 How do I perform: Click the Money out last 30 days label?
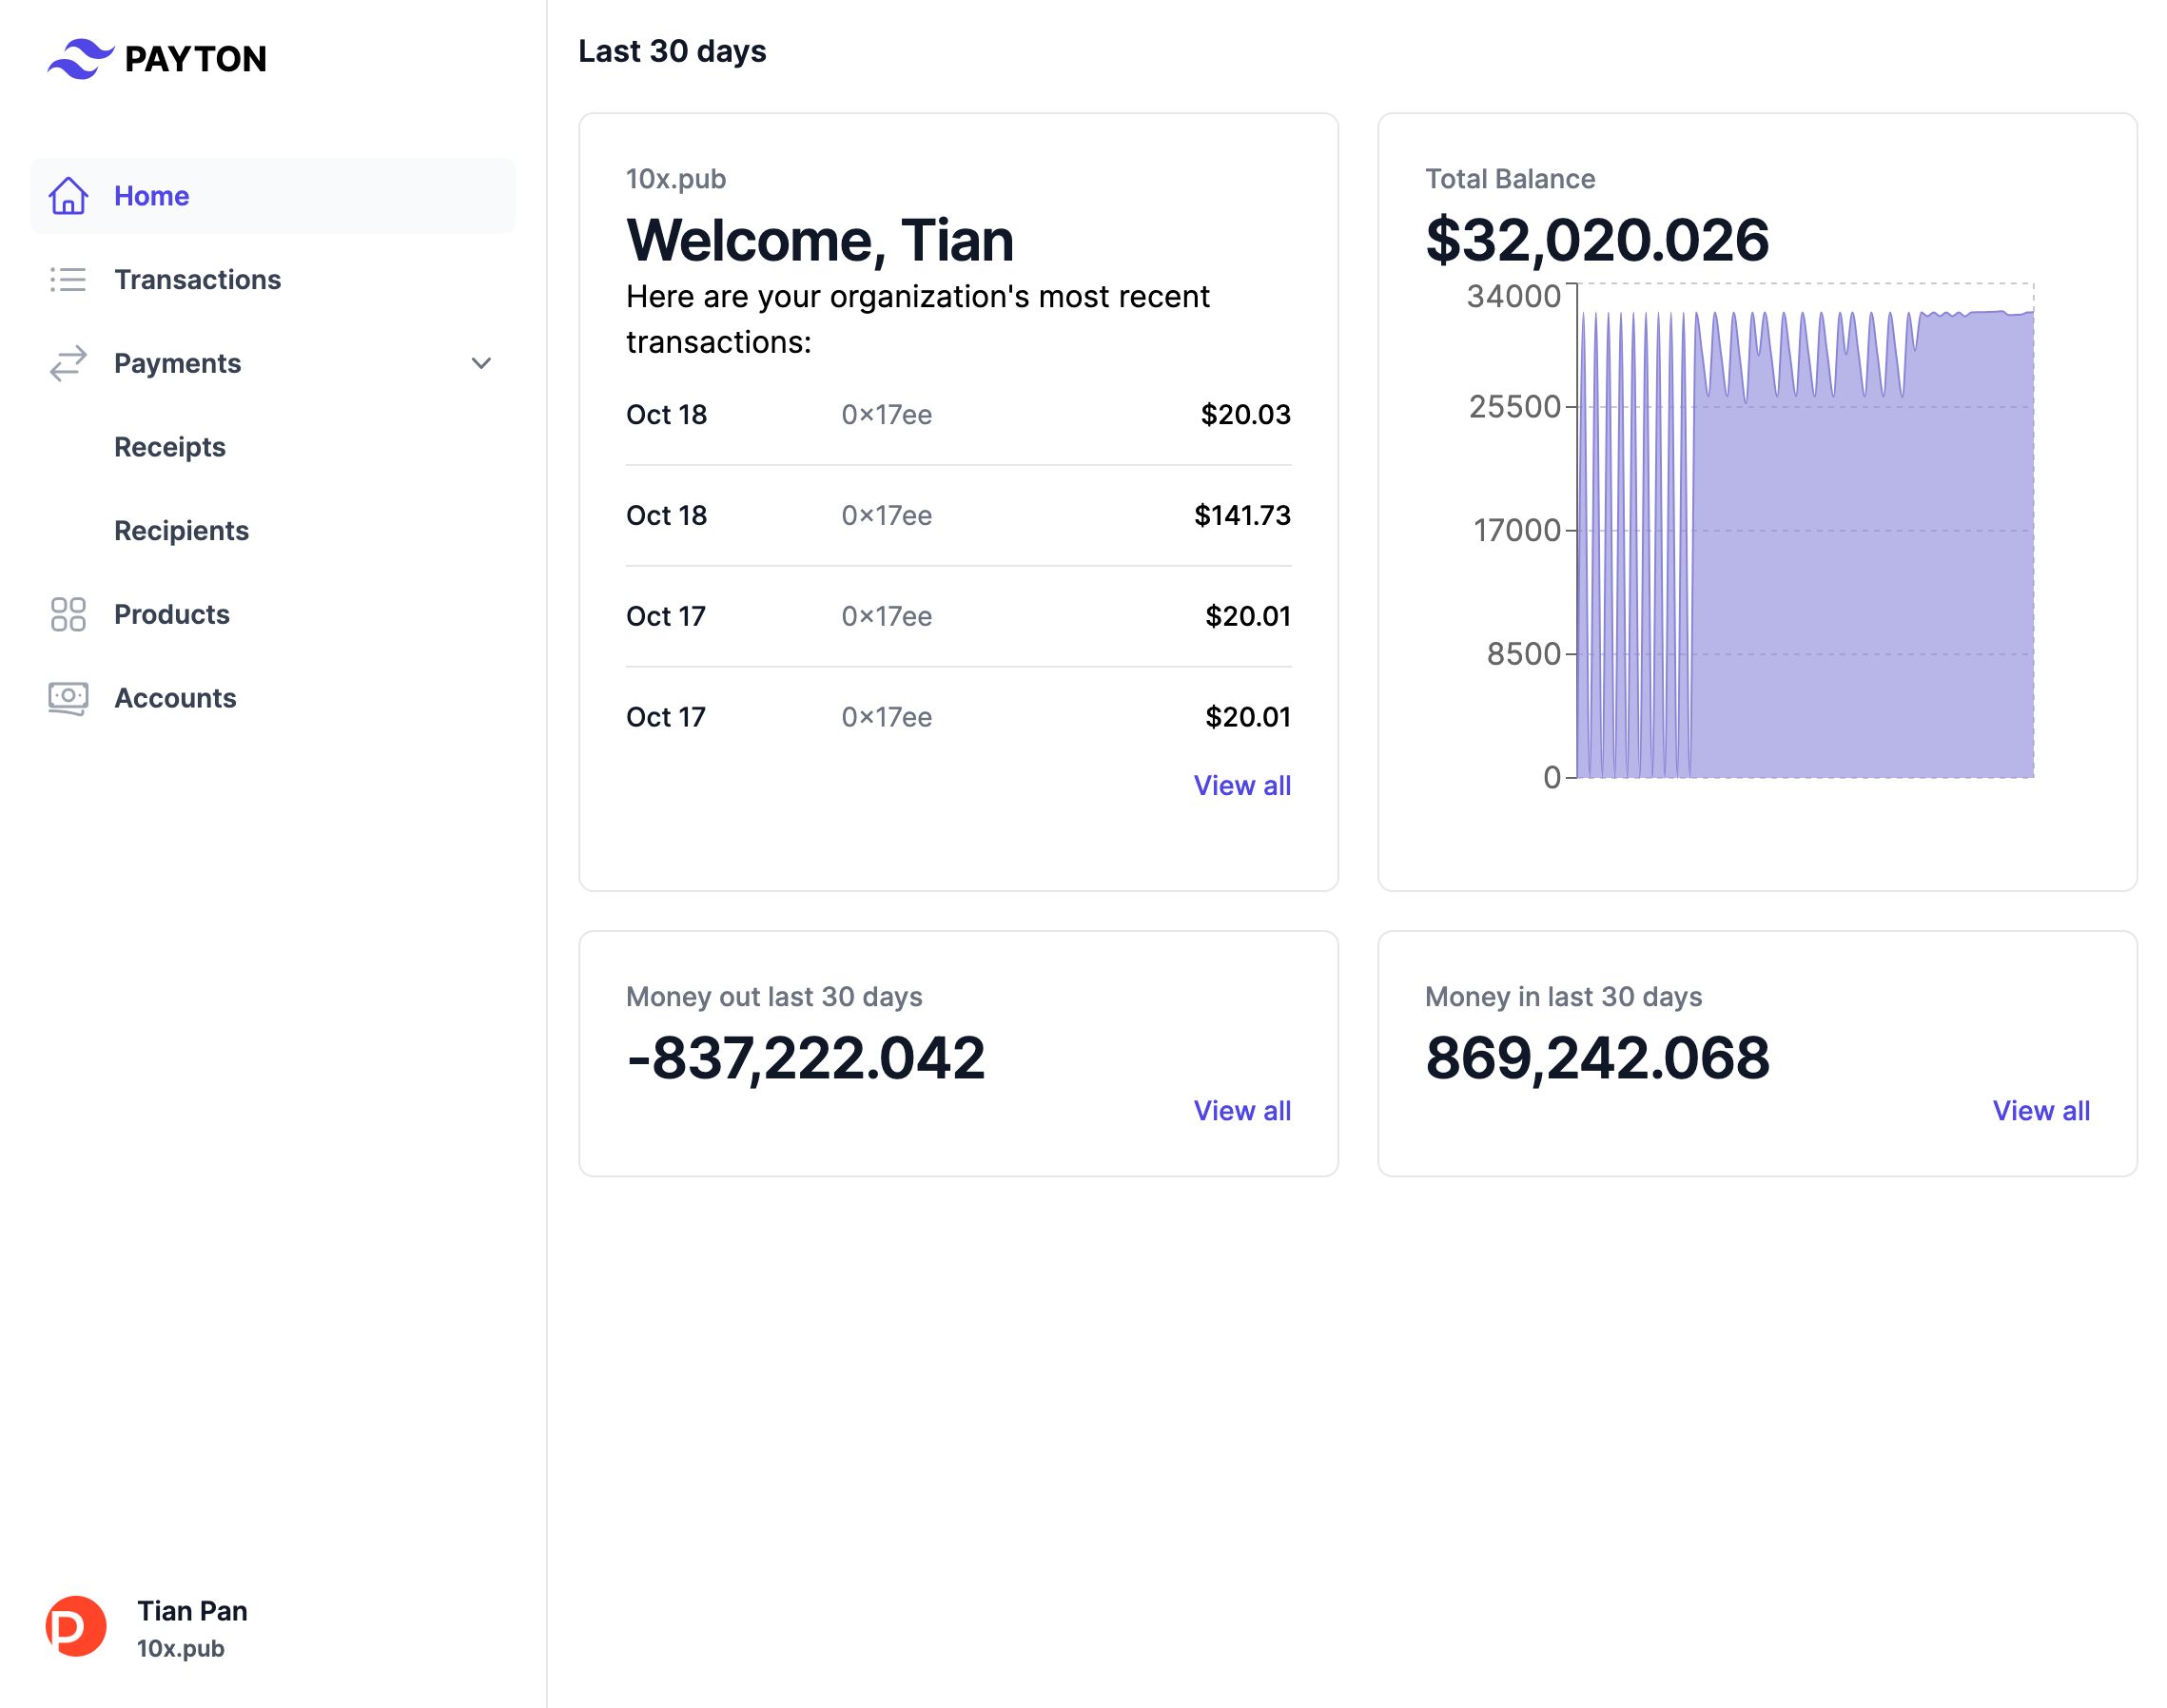[x=774, y=997]
